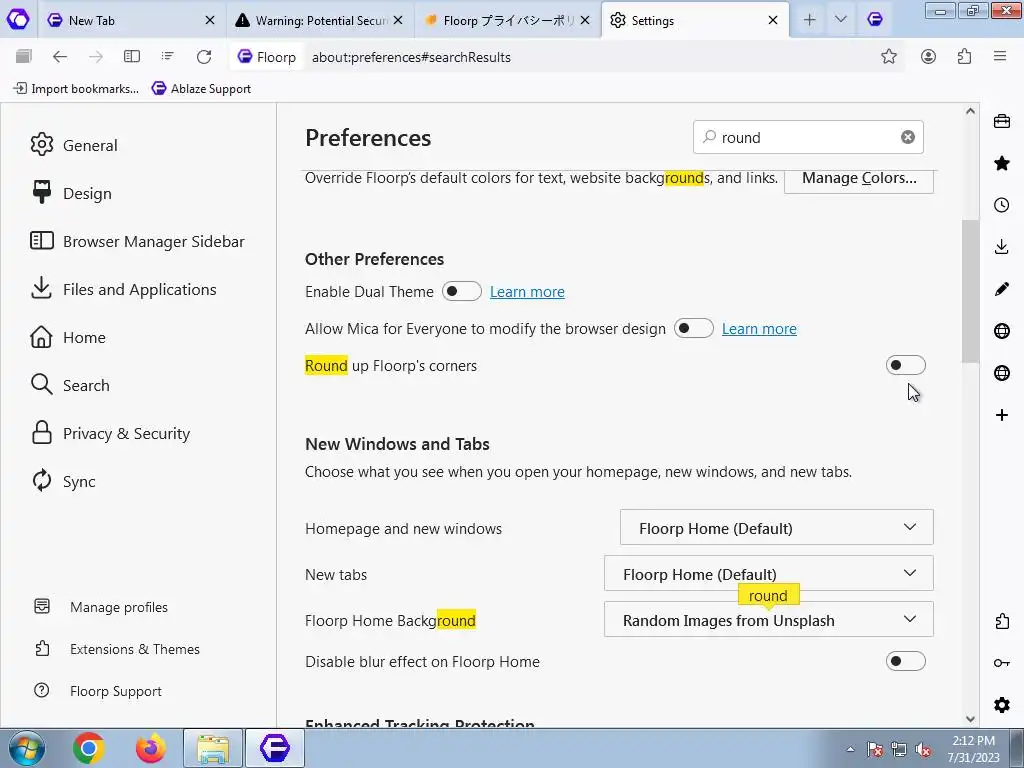Viewport: 1024px width, 768px height.
Task: Open the tab list icon in toolbar
Action: point(168,57)
